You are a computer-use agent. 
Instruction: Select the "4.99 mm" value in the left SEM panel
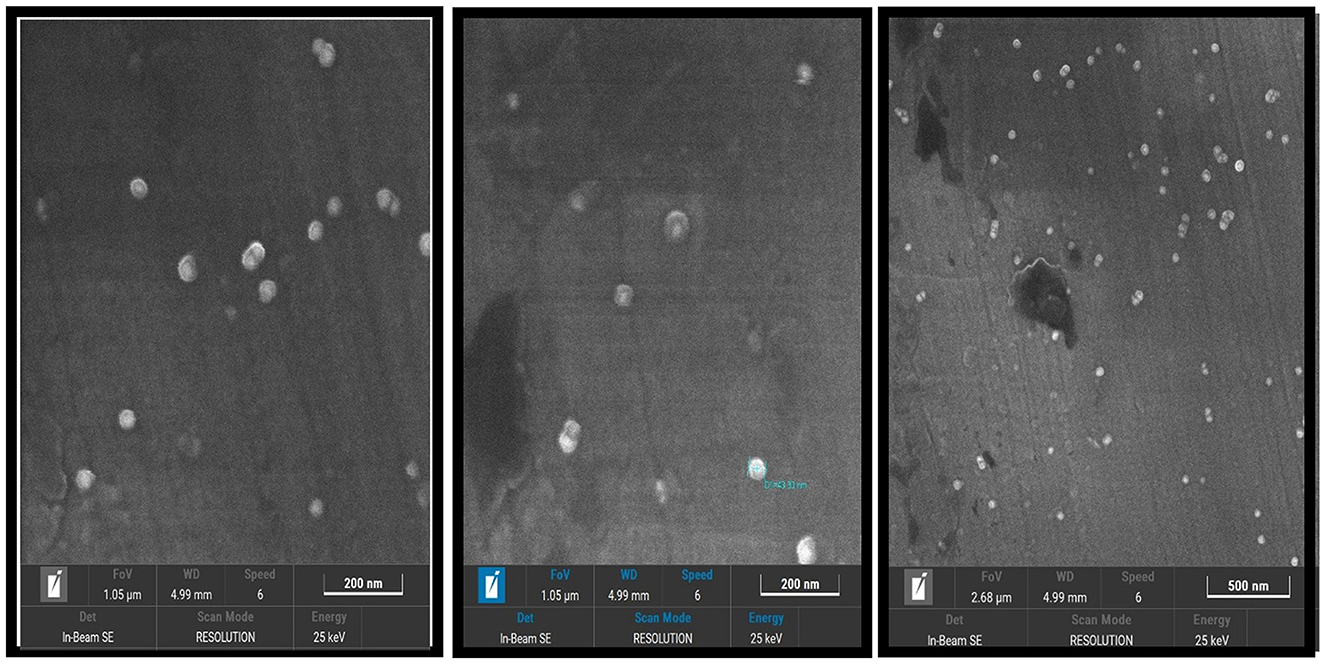(193, 596)
